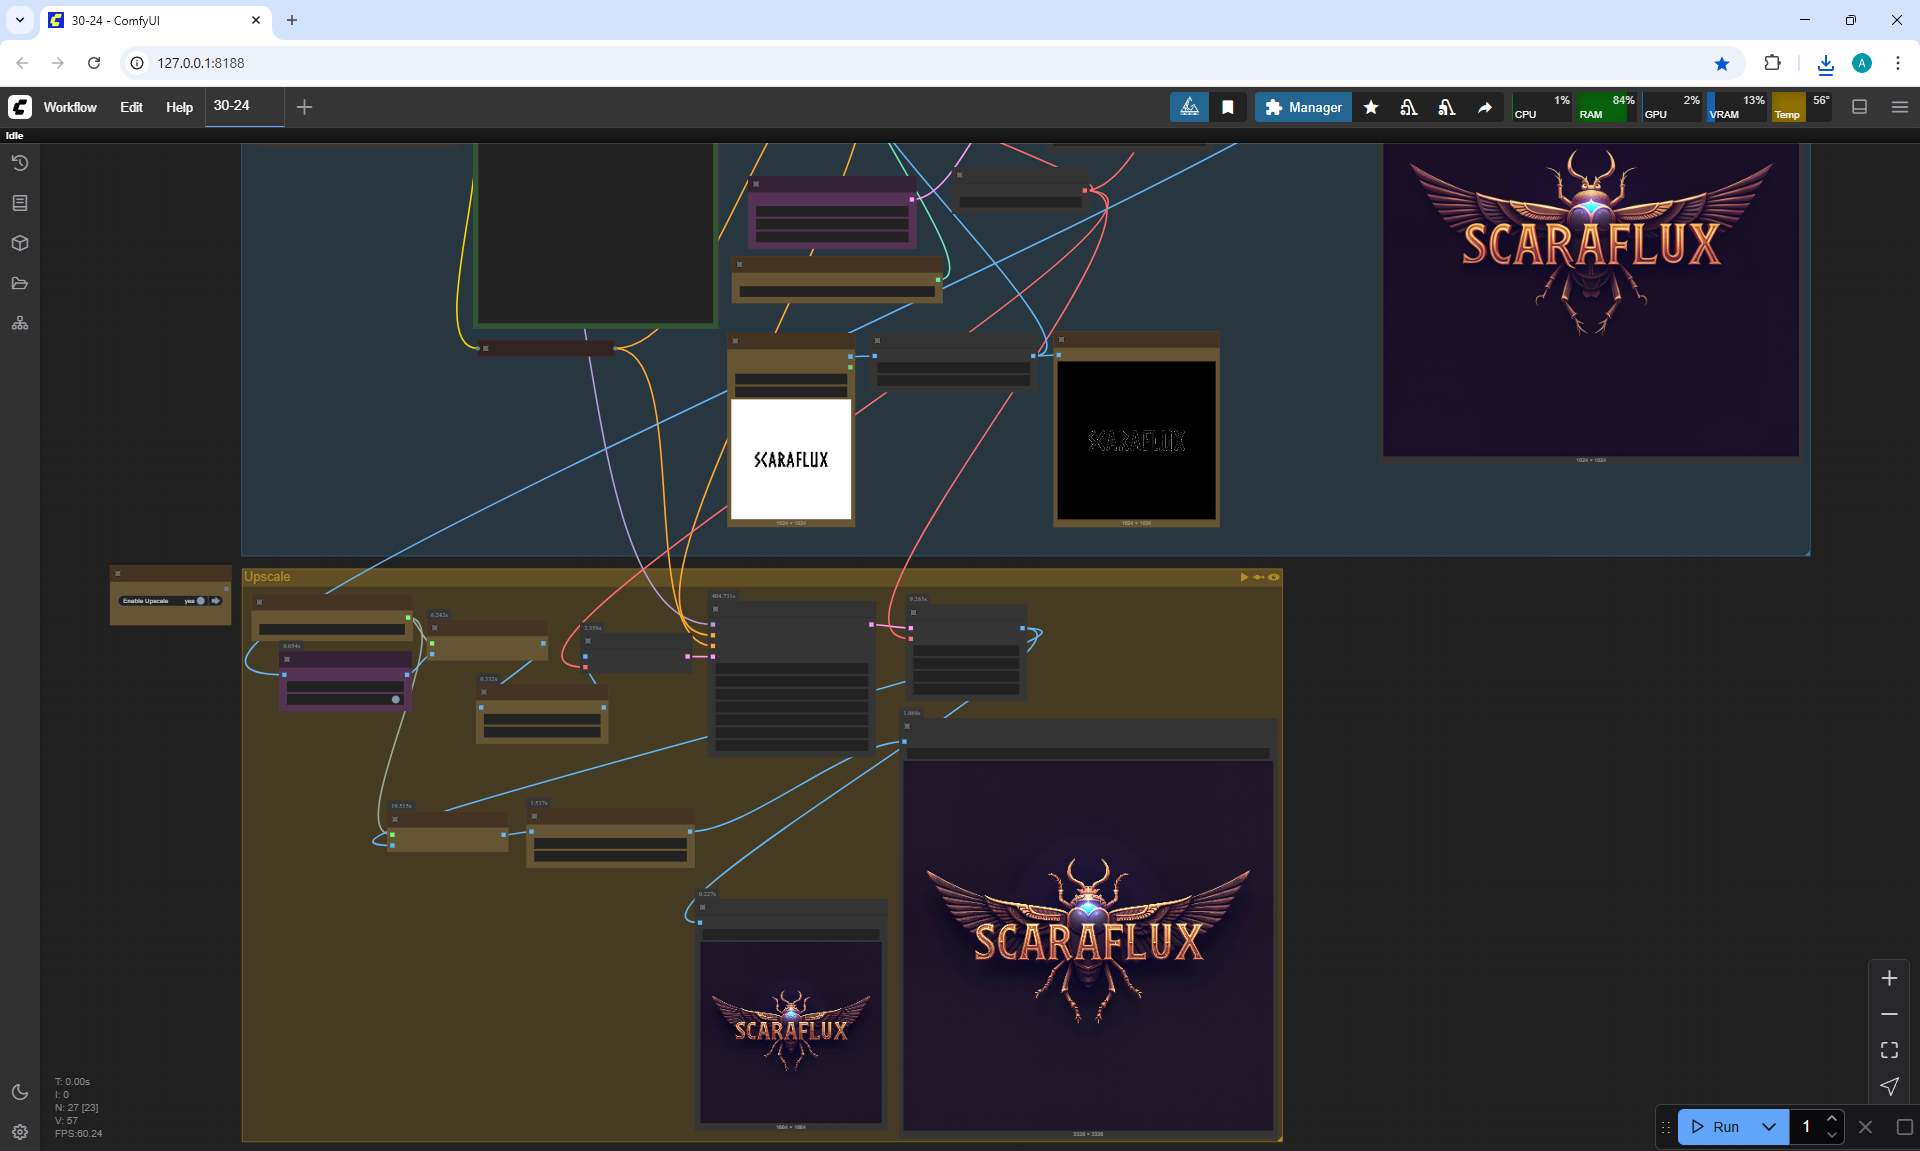Open the hamburger menu at top right
This screenshot has height=1151, width=1920.
[1900, 107]
